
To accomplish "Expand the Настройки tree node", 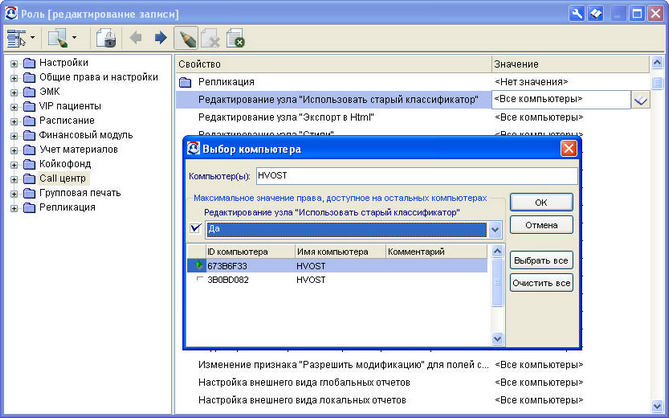I will [14, 64].
